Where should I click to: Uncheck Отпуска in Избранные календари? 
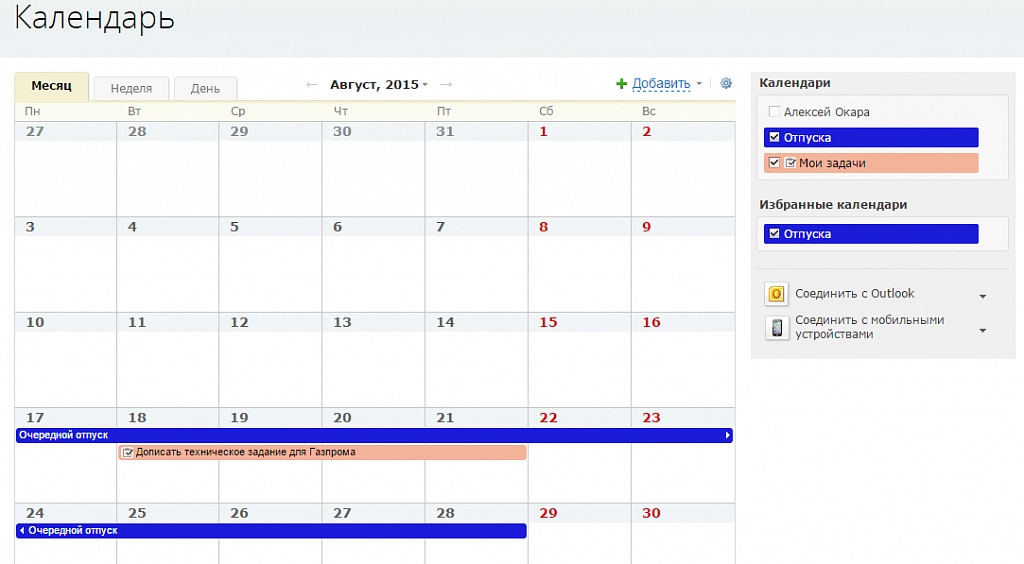(773, 234)
